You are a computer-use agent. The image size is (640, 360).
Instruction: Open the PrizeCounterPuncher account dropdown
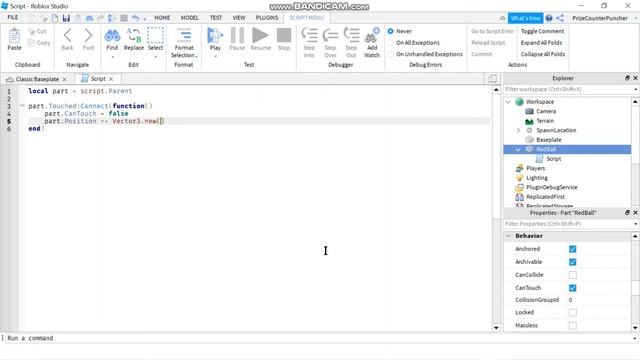click(x=636, y=18)
